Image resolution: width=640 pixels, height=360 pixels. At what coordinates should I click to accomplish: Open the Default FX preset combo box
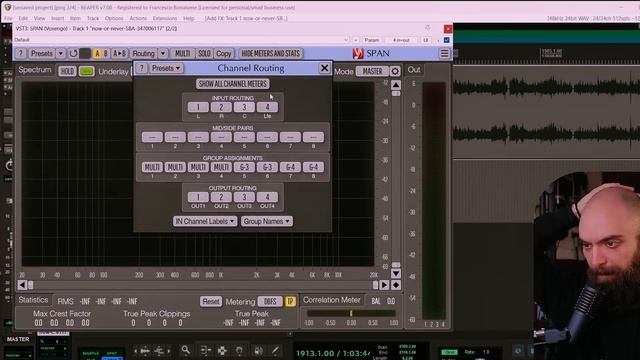click(x=182, y=40)
